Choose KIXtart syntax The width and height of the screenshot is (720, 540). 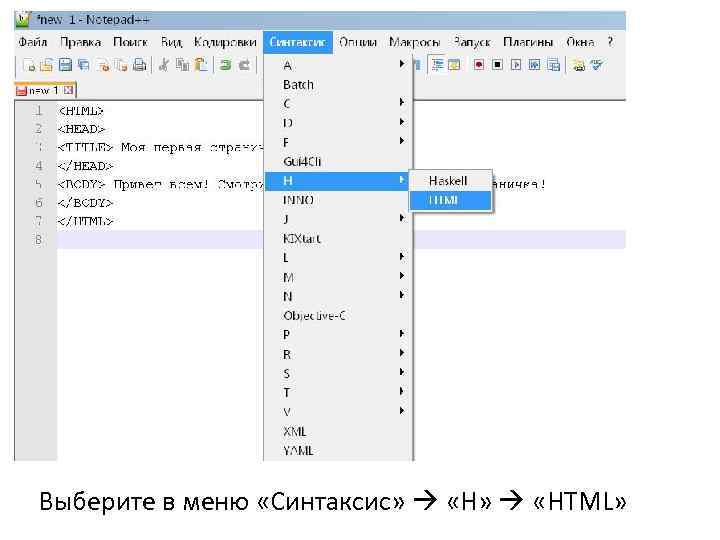(339, 239)
